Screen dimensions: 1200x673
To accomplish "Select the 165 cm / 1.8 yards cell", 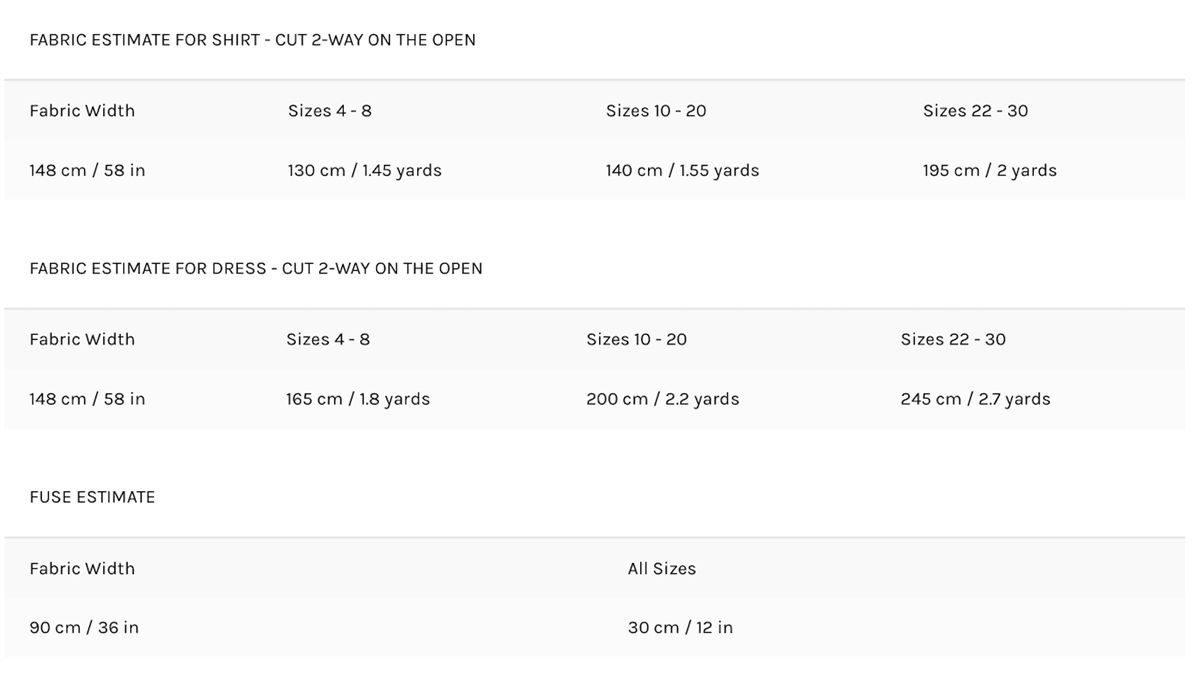I will click(x=358, y=399).
